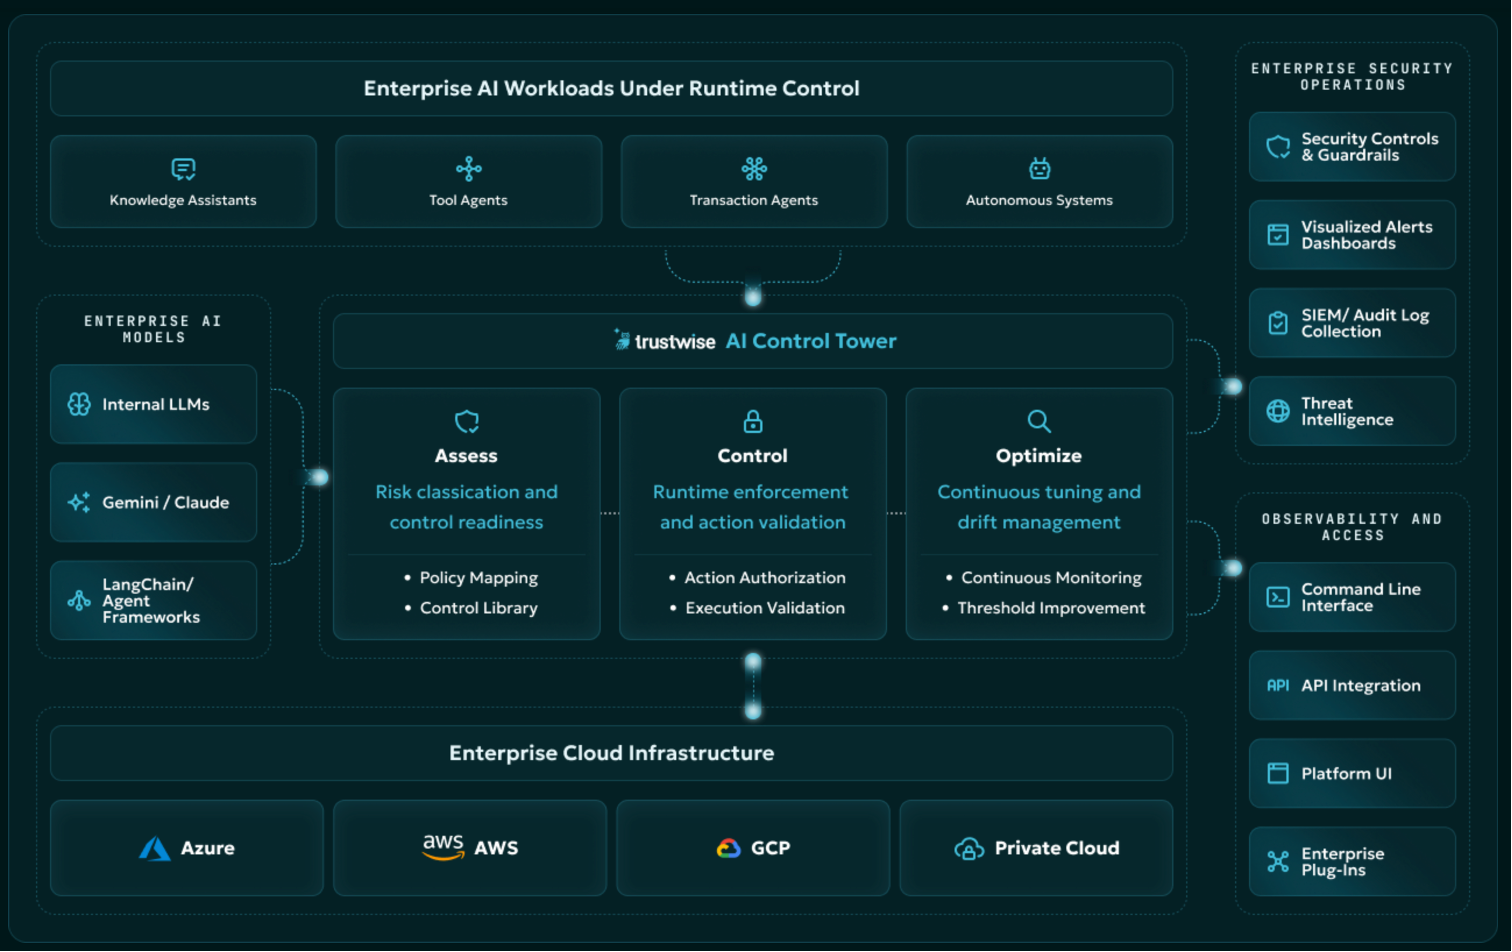Click the Assess shield icon

466,421
